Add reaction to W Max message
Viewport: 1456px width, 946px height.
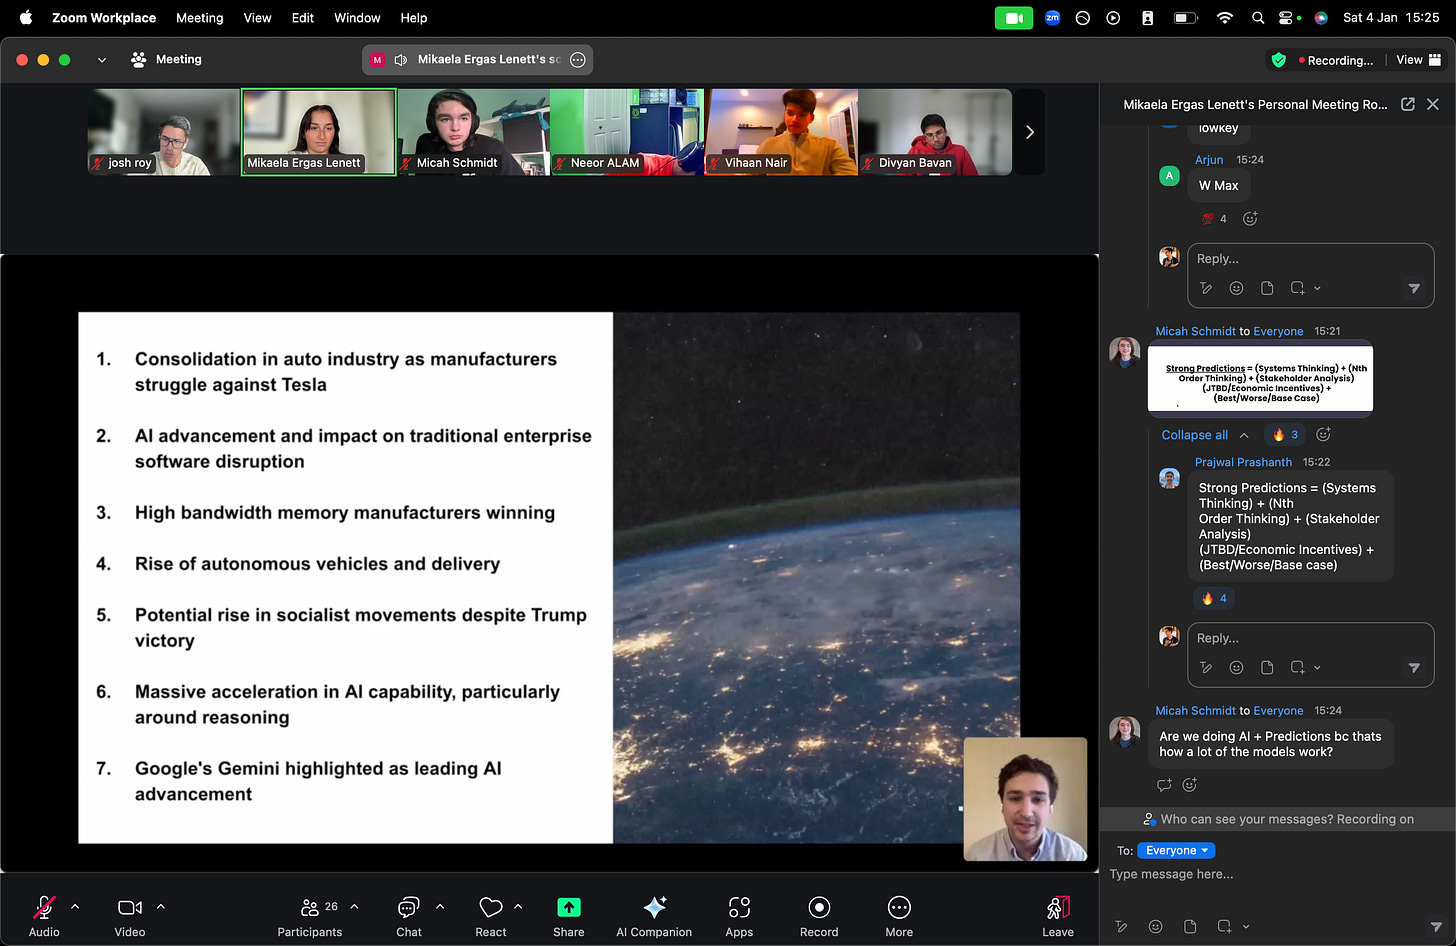coord(1250,219)
